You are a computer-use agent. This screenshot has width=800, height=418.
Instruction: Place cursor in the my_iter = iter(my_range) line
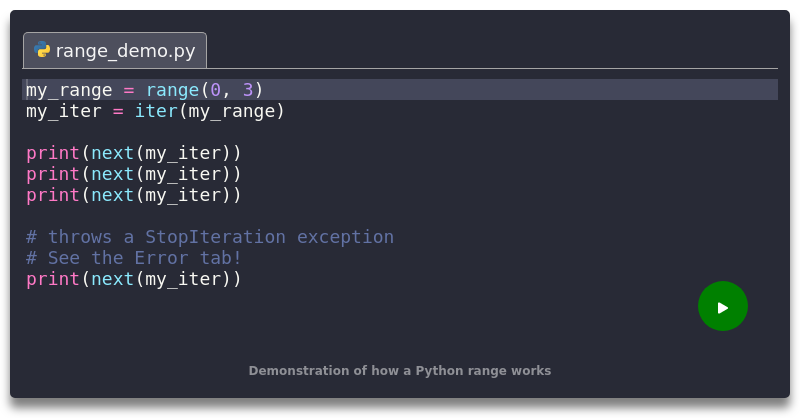point(155,111)
